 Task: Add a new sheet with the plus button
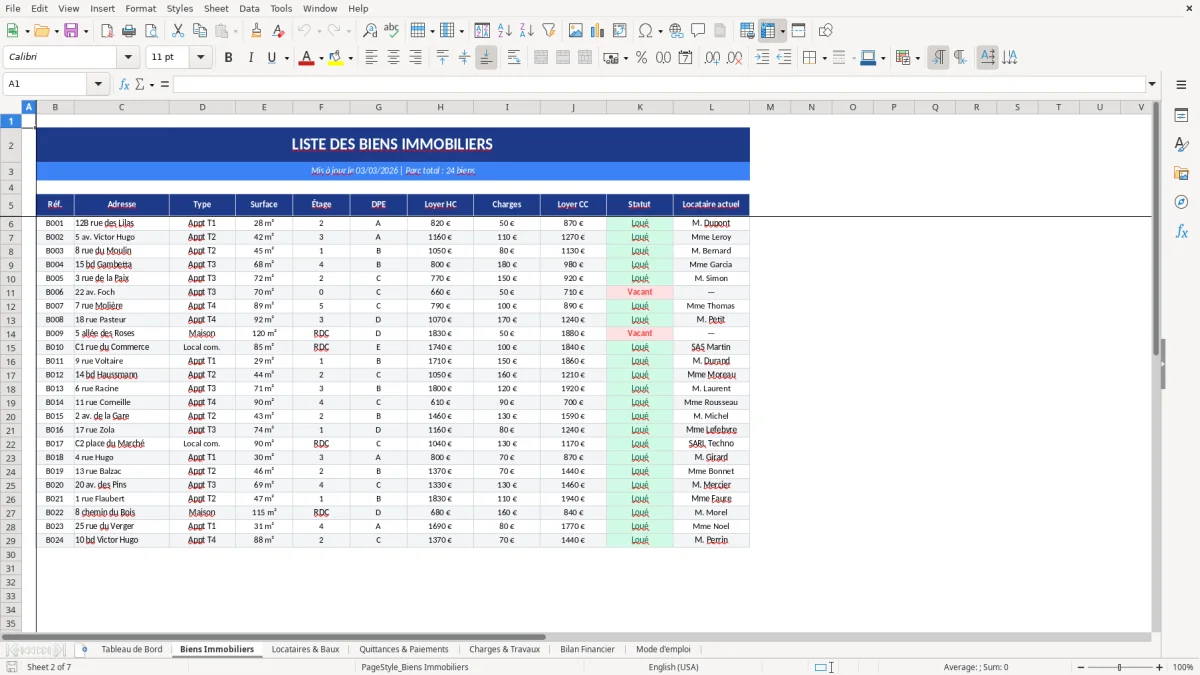[85, 648]
